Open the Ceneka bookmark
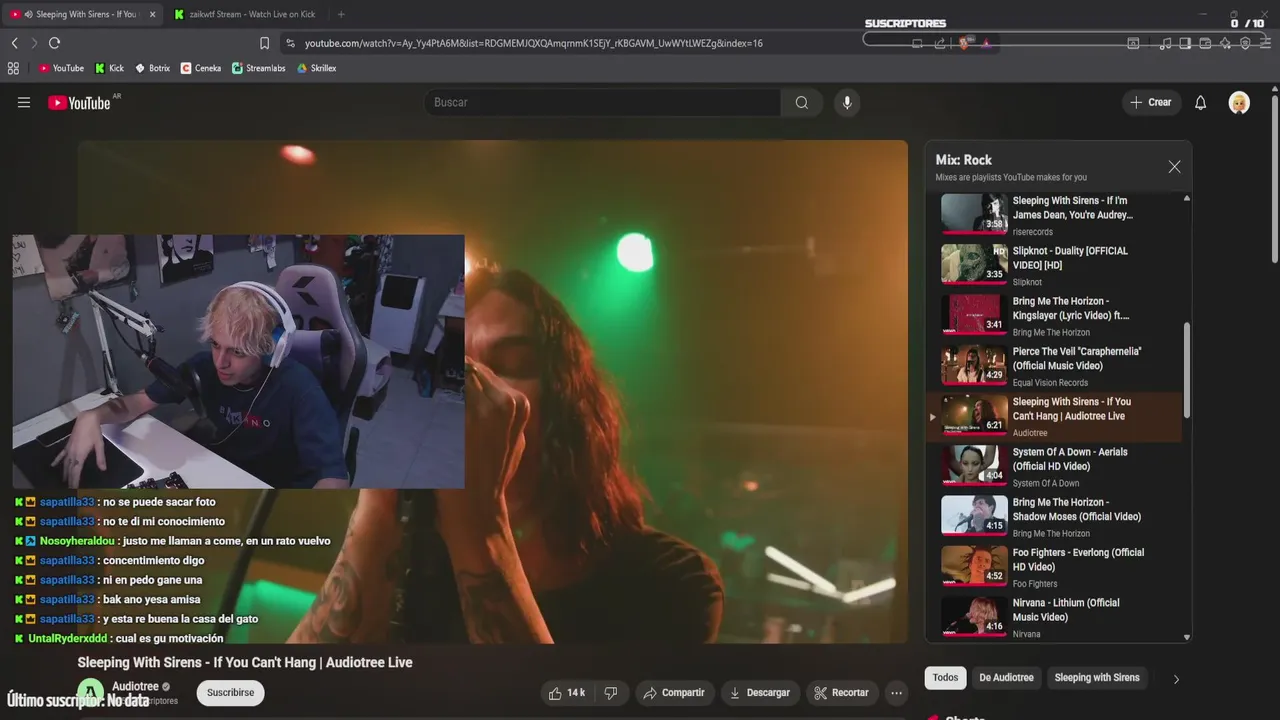The height and width of the screenshot is (720, 1280). (x=201, y=68)
